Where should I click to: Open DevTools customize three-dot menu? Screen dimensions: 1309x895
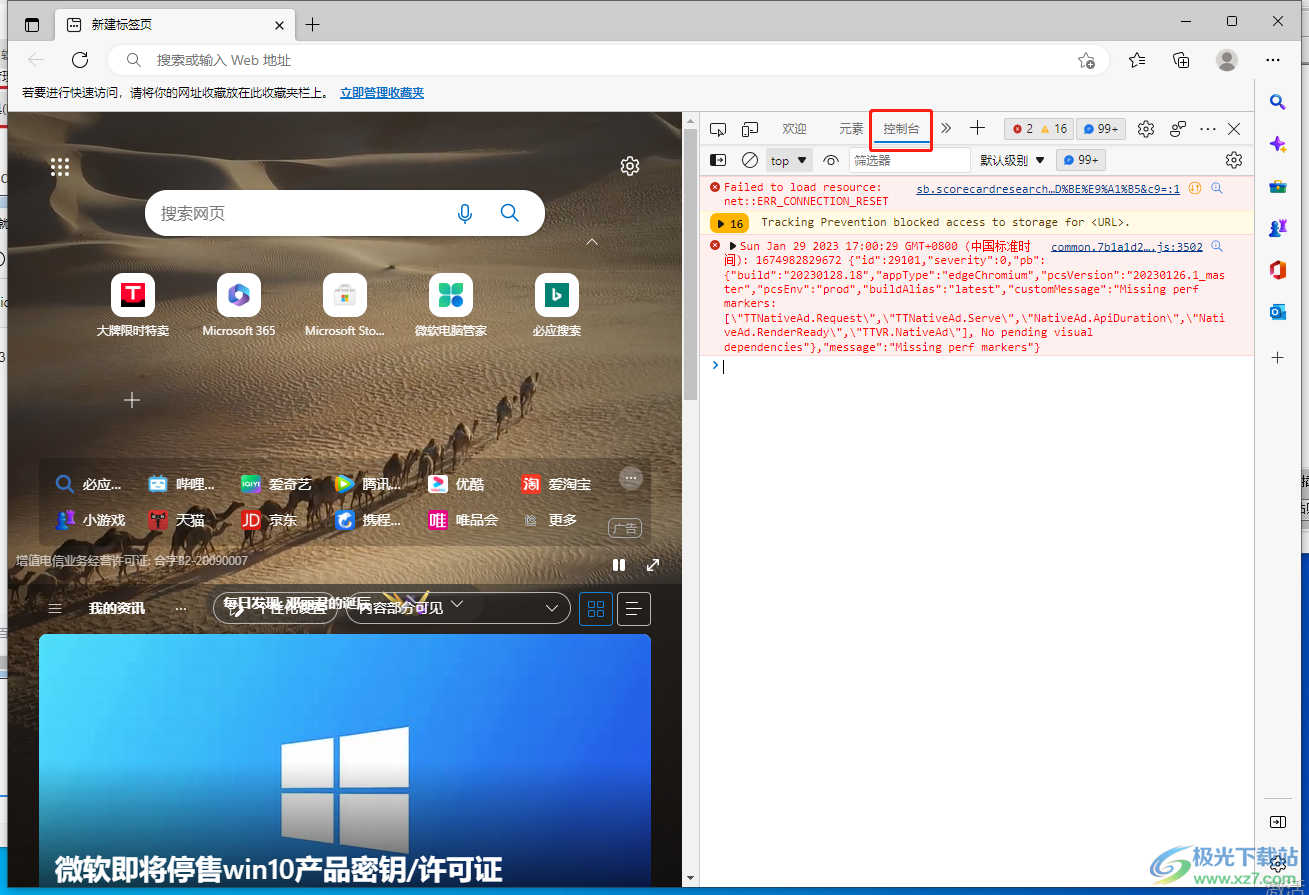[1208, 129]
